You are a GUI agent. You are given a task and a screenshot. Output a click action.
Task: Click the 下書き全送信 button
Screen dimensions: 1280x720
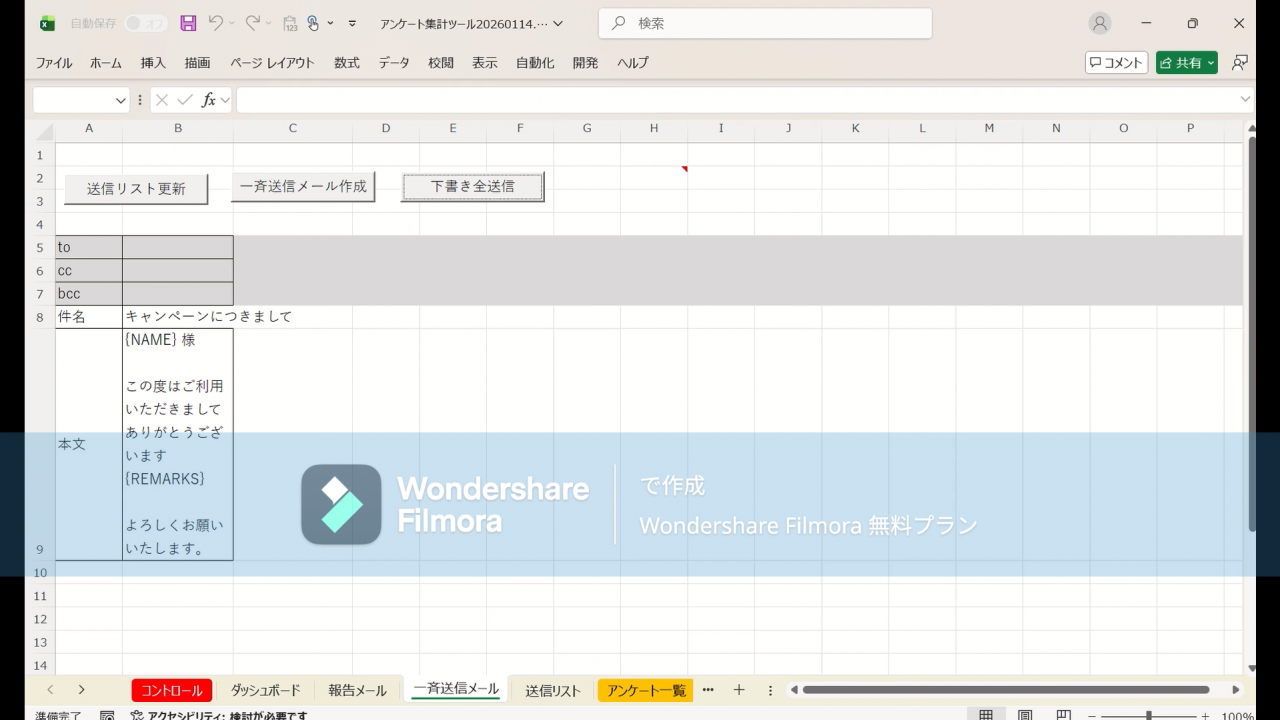[473, 186]
